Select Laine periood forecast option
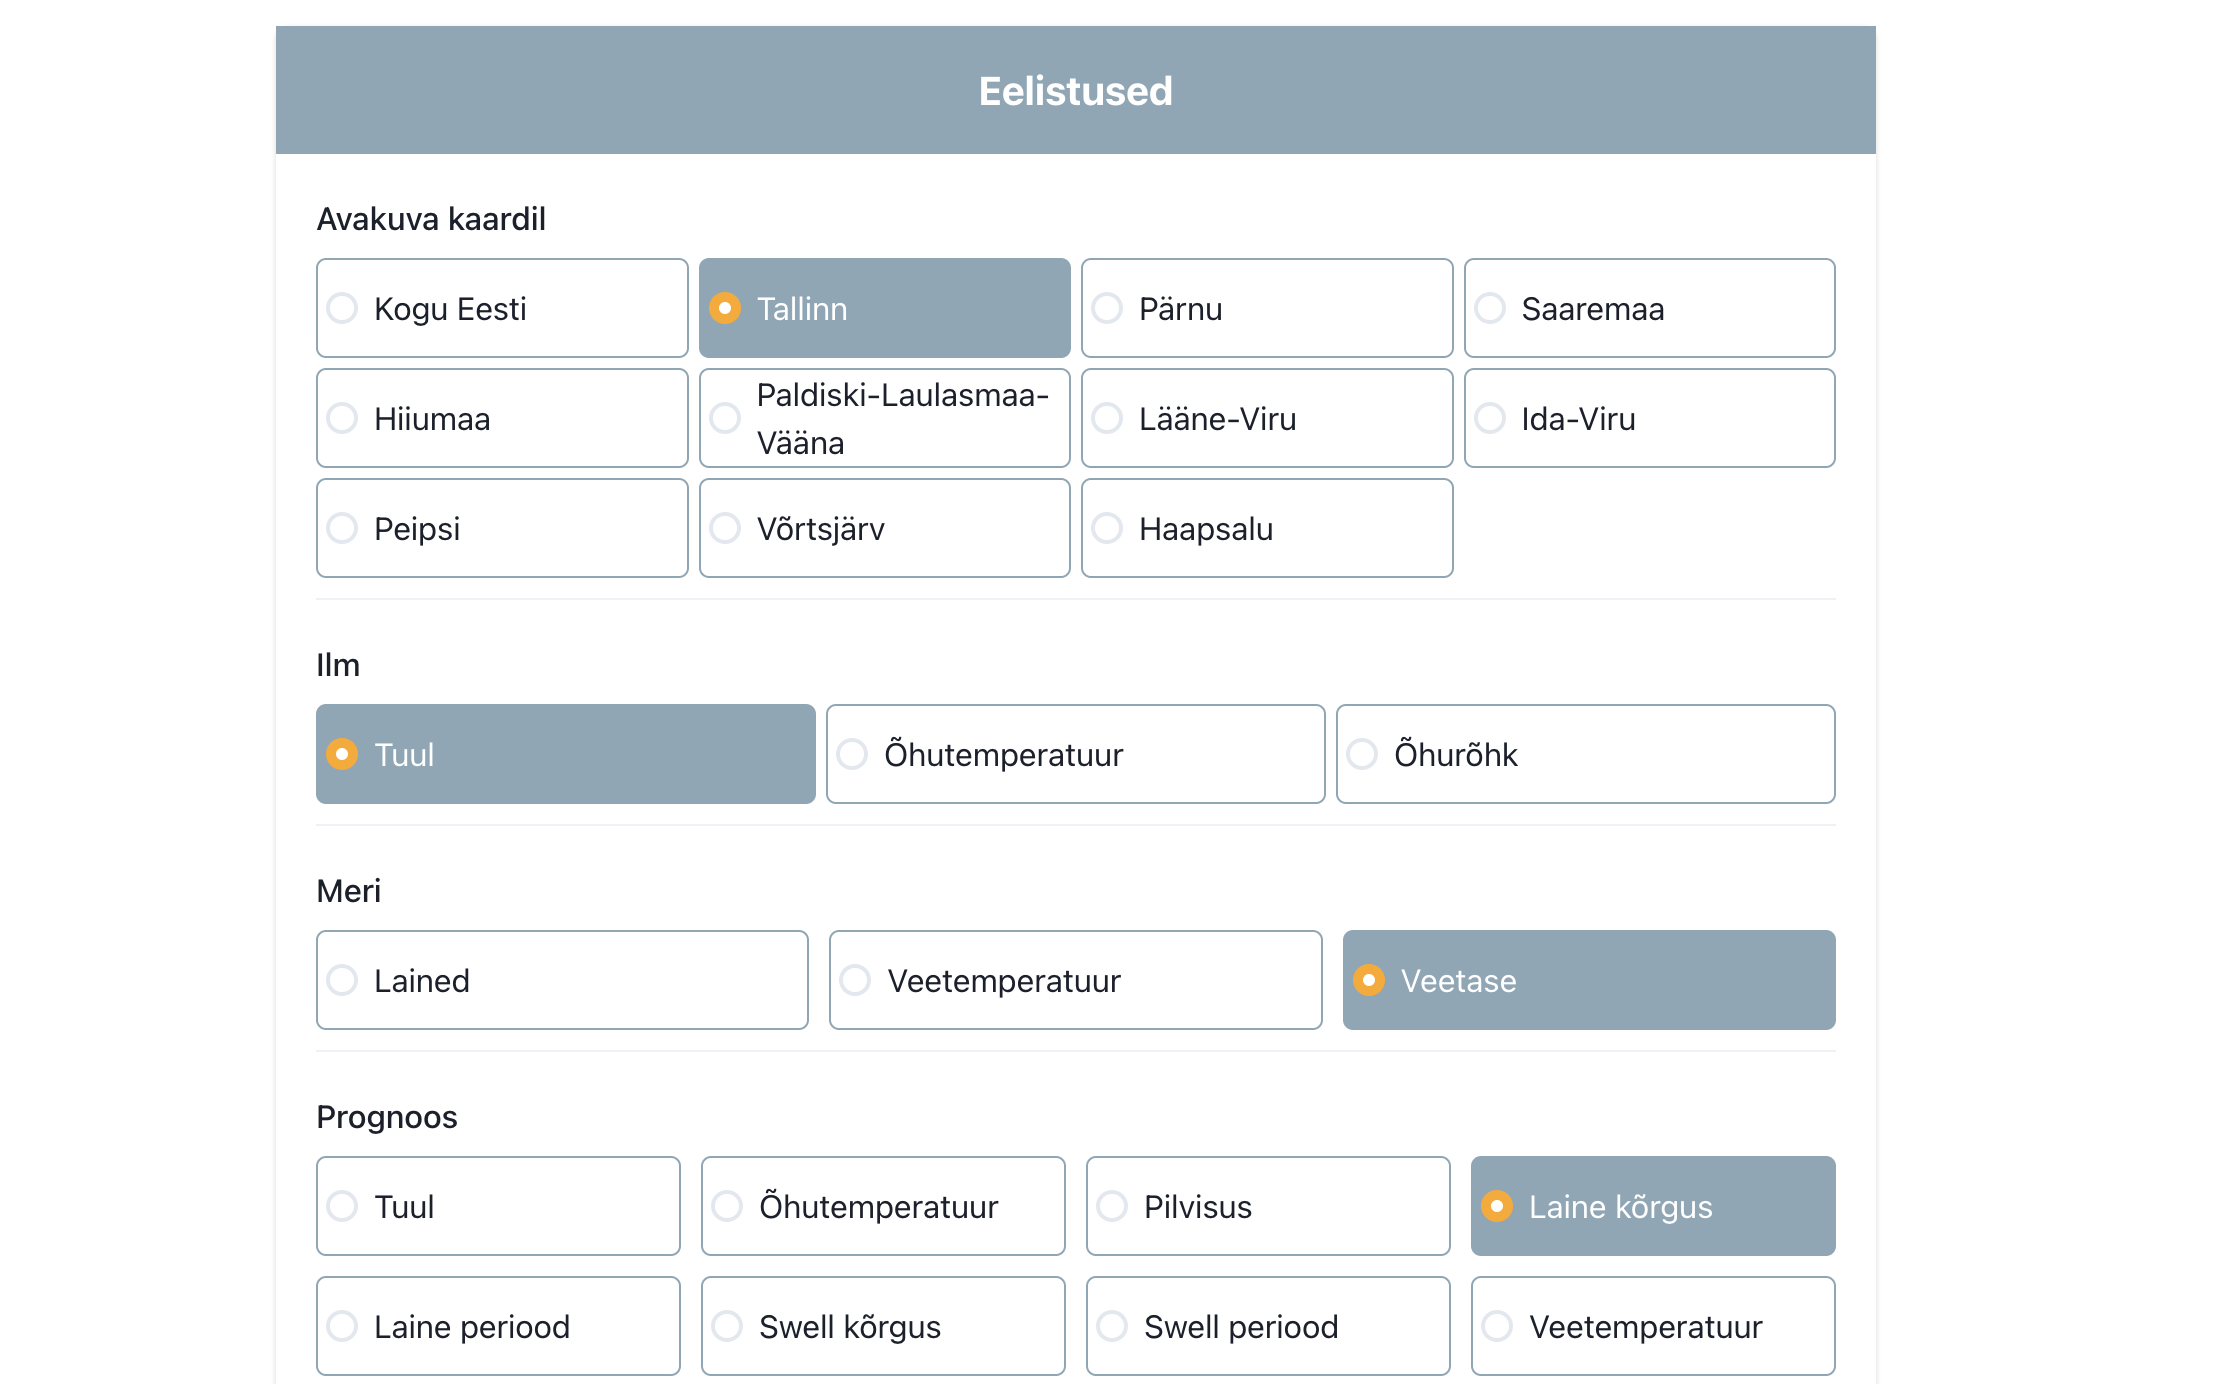 pos(498,1326)
